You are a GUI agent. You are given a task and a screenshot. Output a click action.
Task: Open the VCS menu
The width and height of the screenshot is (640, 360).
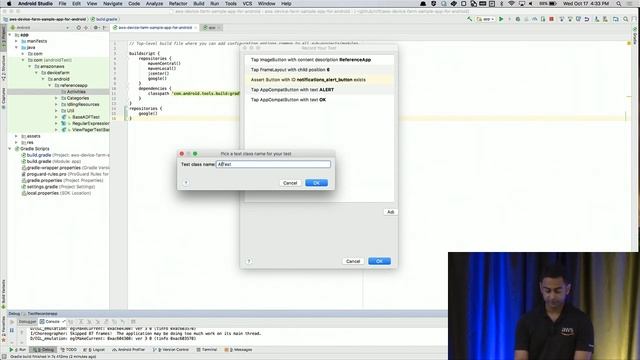[x=247, y=4]
